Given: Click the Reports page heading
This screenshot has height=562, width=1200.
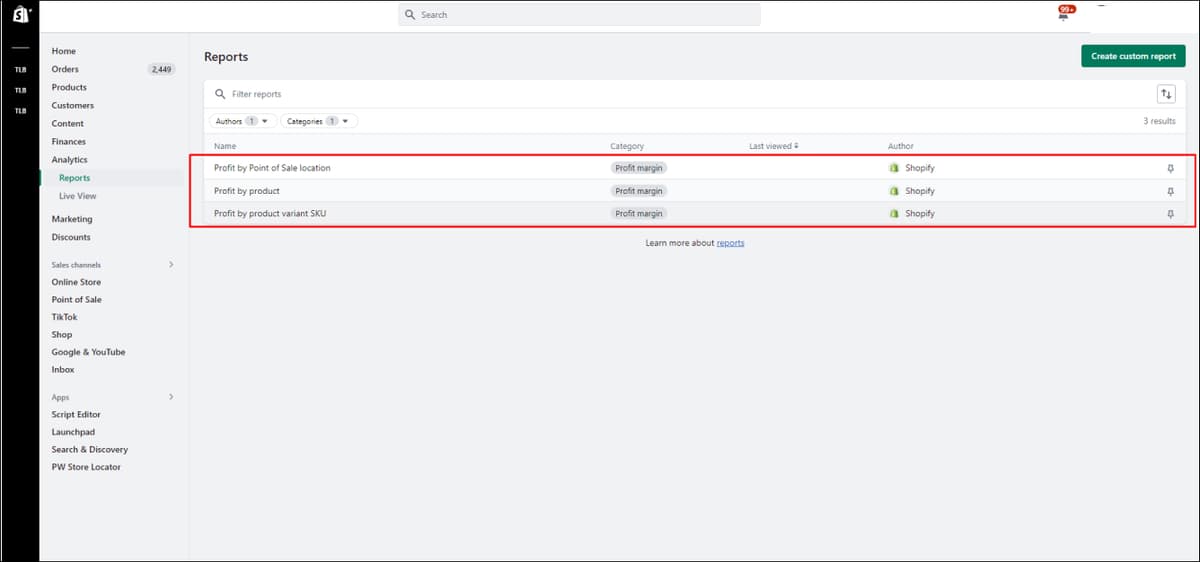Looking at the screenshot, I should (x=226, y=57).
